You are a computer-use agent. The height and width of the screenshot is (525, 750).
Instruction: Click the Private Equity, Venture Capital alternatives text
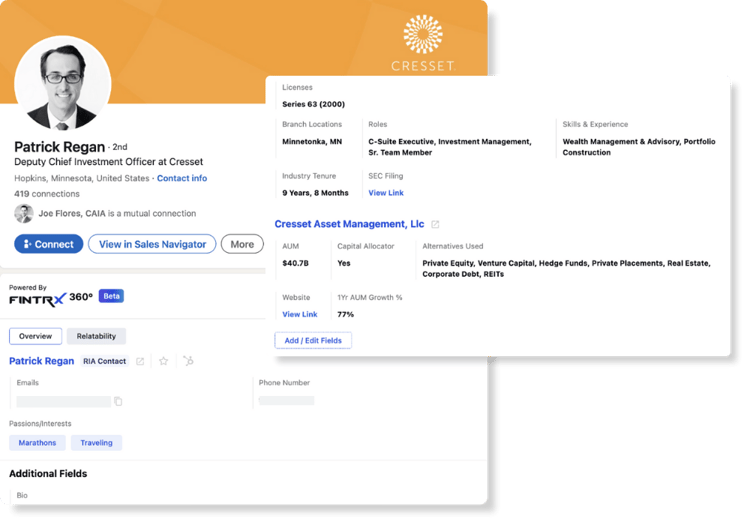566,268
